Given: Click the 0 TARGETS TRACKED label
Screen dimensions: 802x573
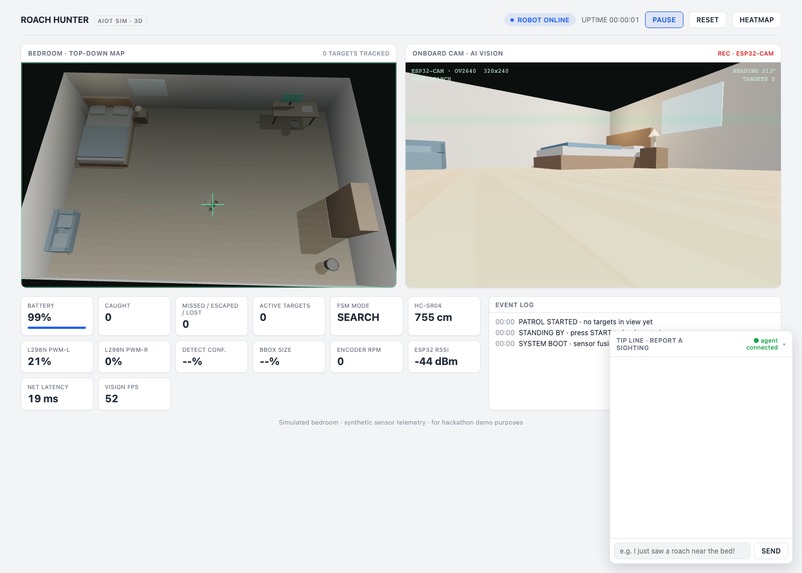Looking at the screenshot, I should (x=356, y=53).
